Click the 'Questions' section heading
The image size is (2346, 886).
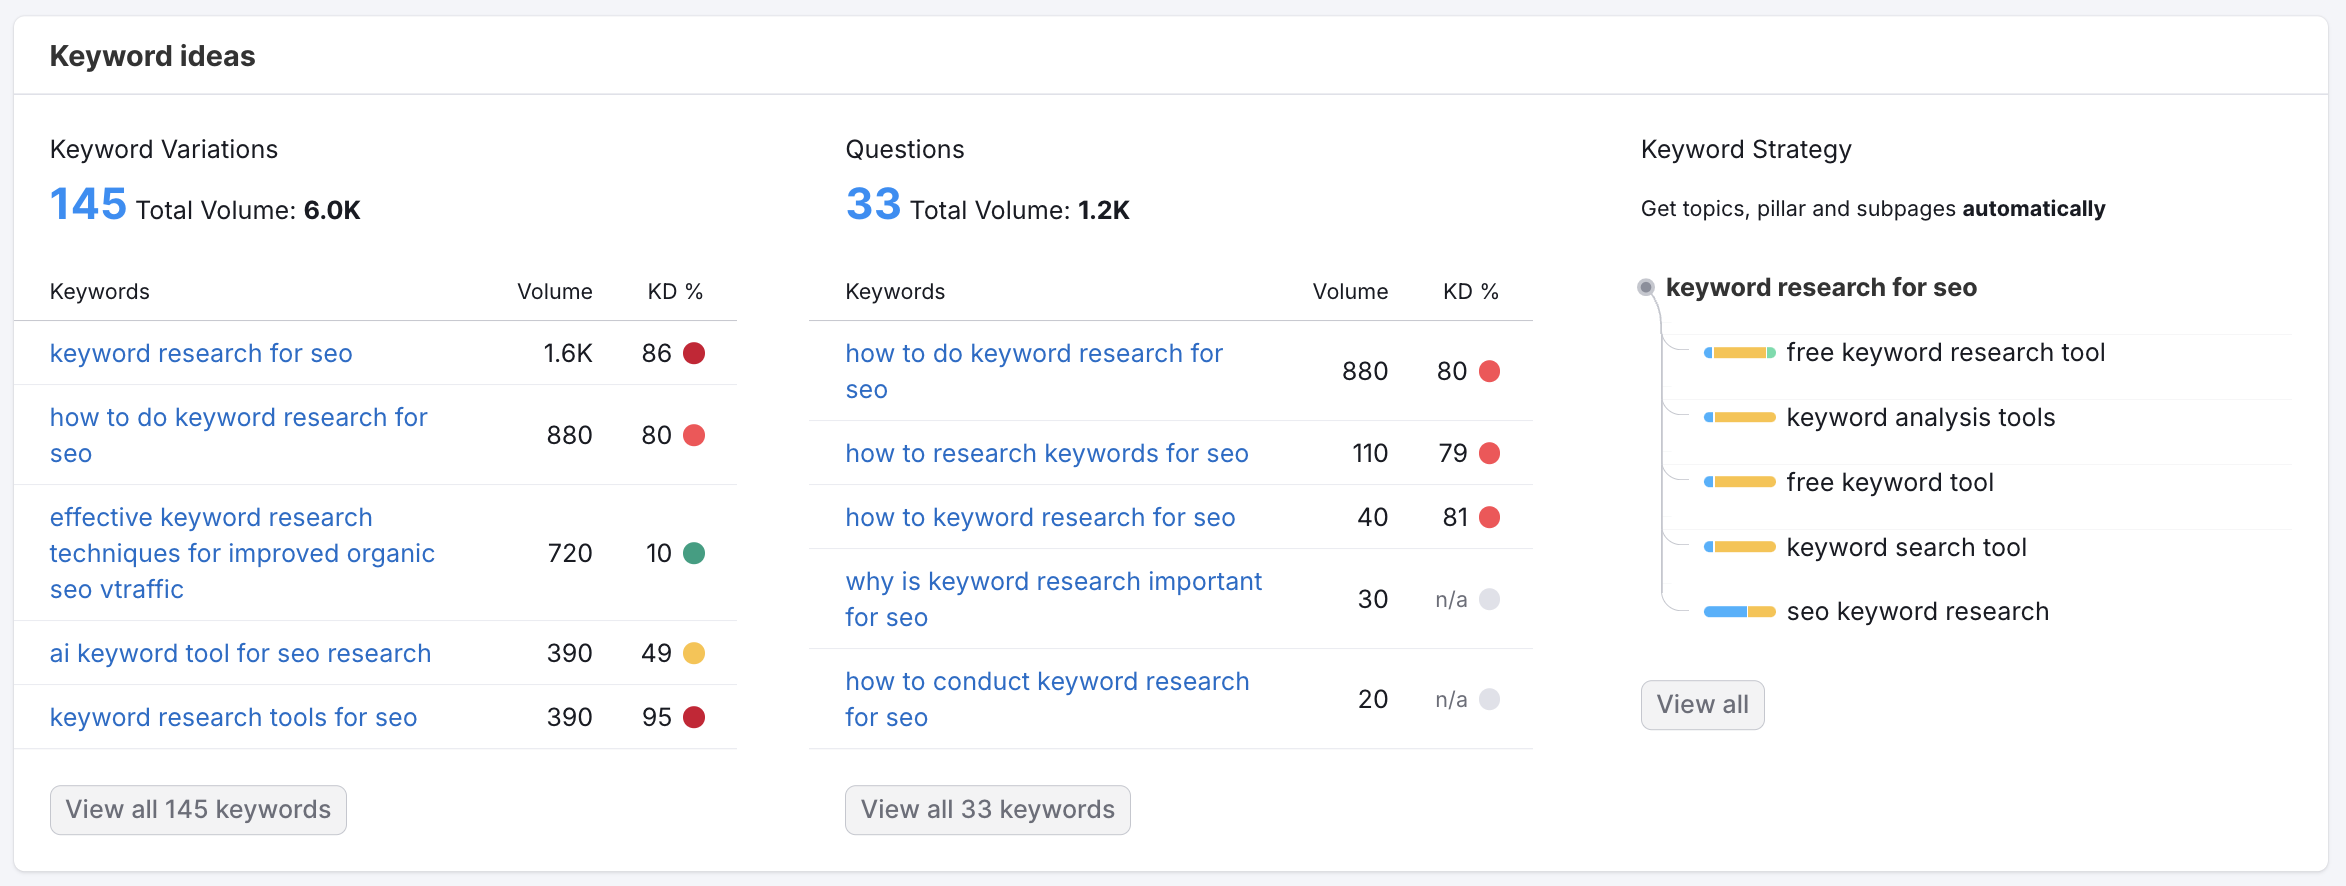point(905,150)
